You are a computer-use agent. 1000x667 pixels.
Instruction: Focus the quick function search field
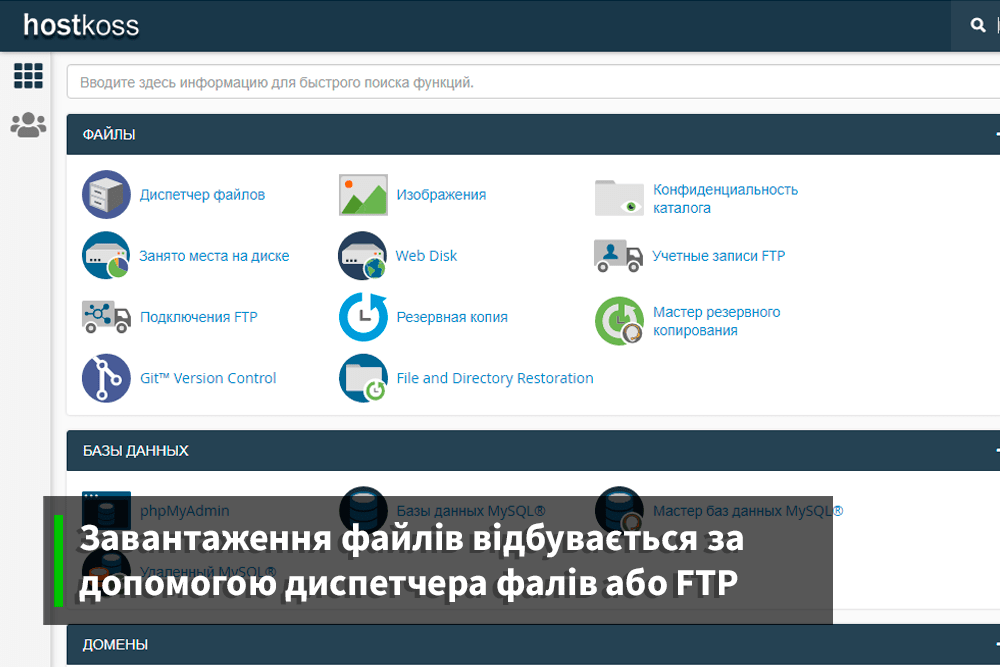coord(533,82)
